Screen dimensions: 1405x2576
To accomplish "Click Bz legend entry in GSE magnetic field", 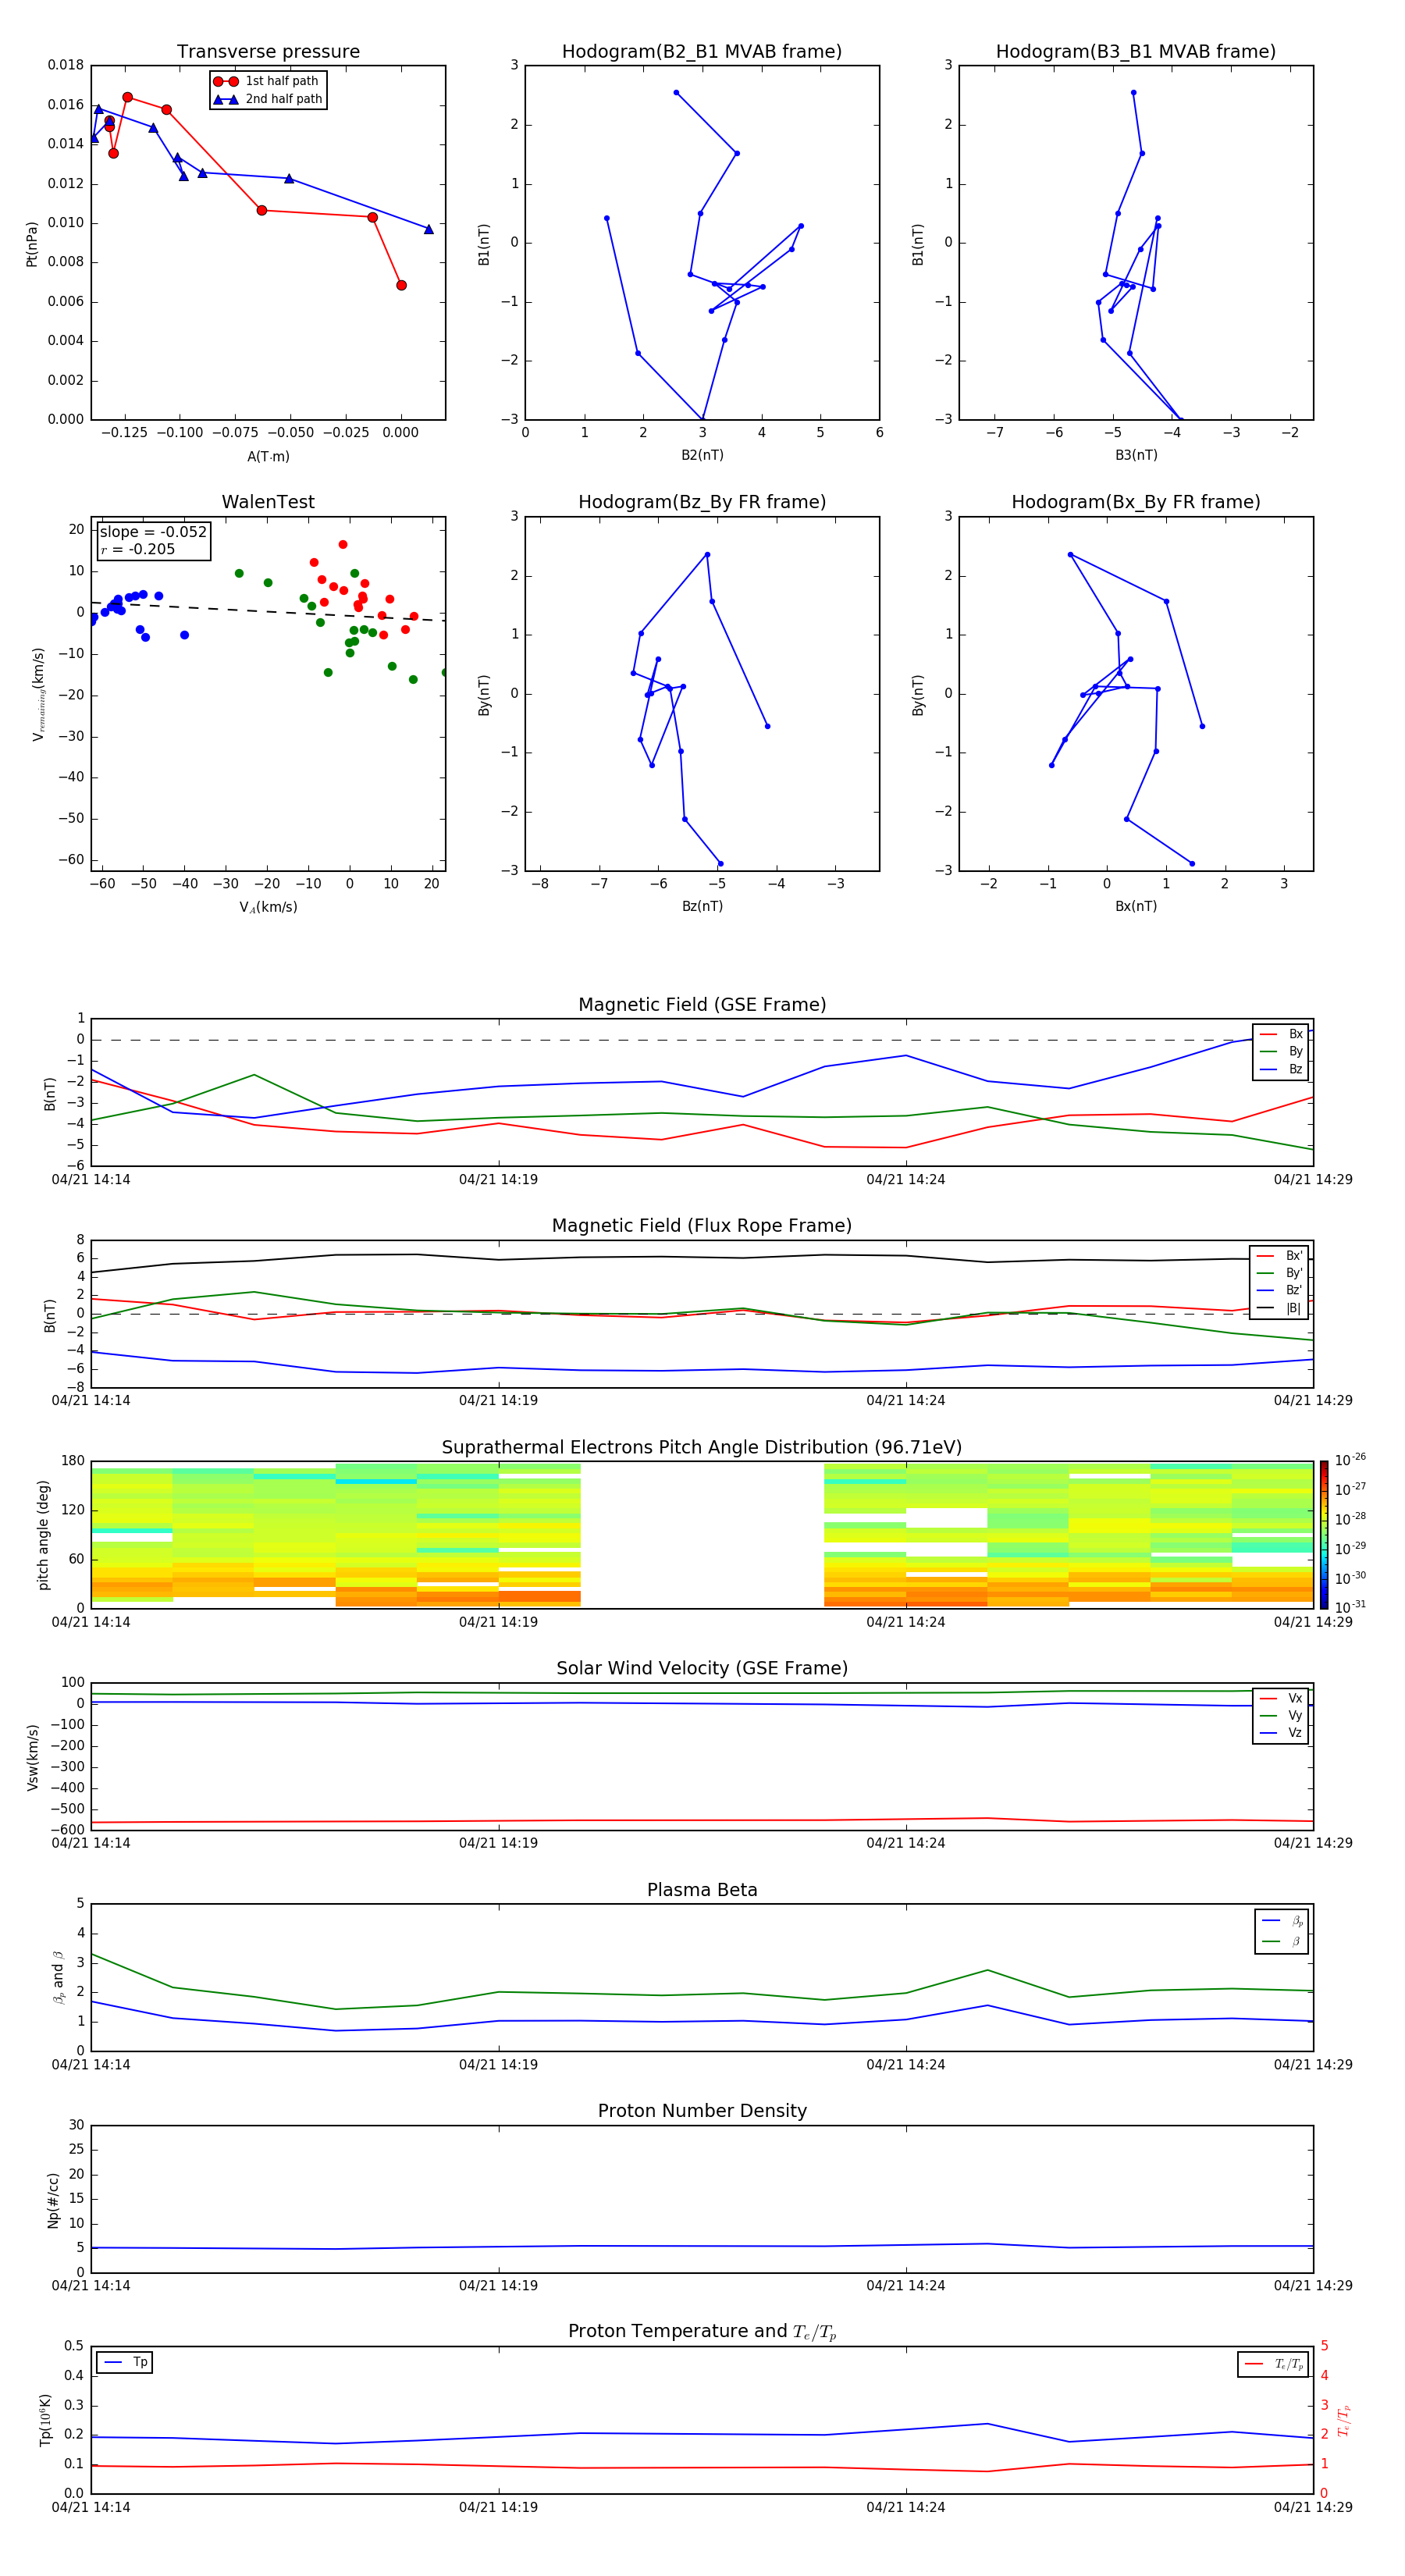I will pos(1281,1070).
